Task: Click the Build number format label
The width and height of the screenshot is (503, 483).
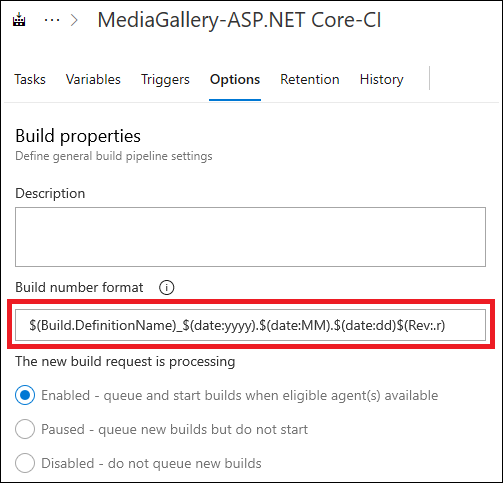Action: 79,287
